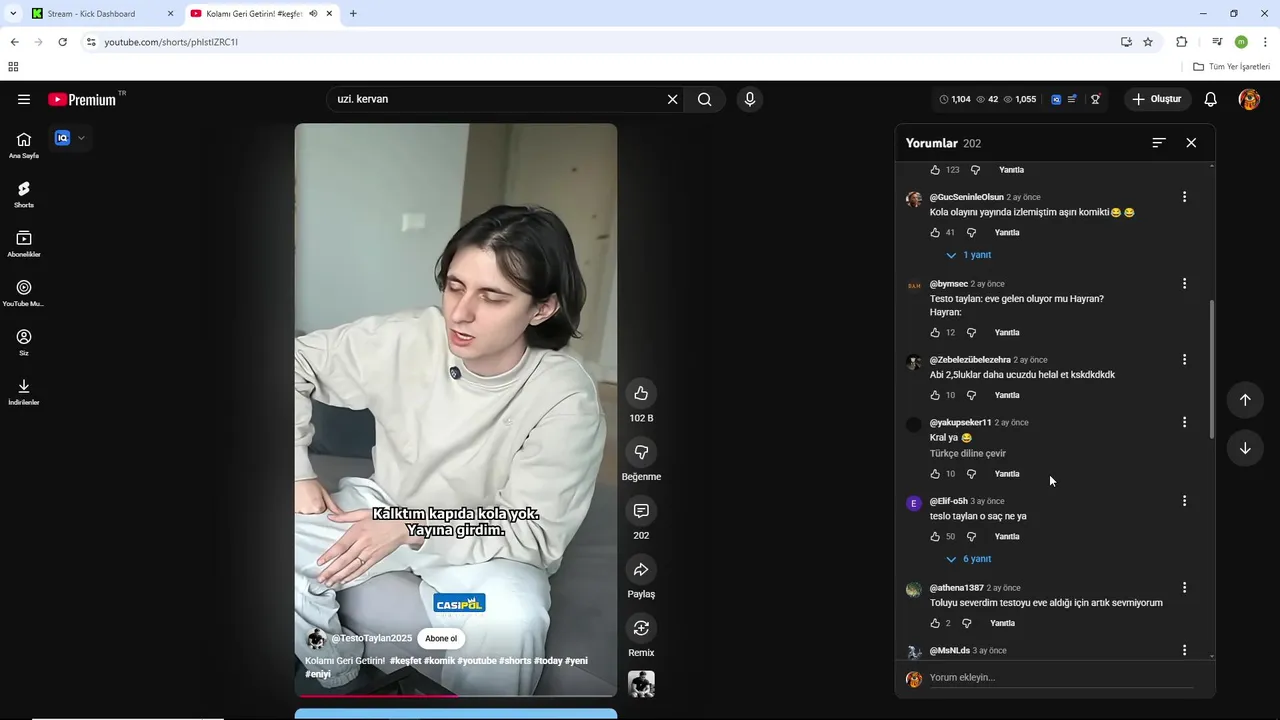Image resolution: width=1280 pixels, height=720 pixels.
Task: Clear the search box text
Action: 673,99
